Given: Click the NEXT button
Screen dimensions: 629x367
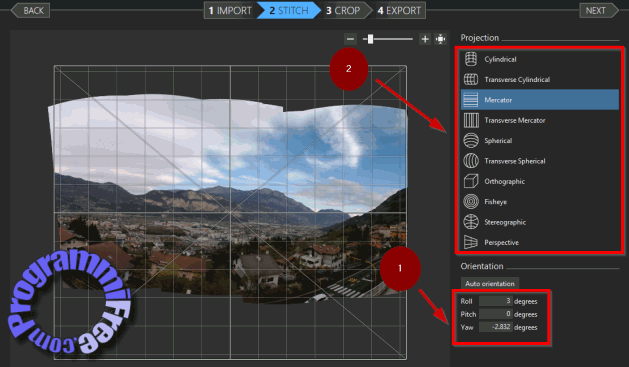Looking at the screenshot, I should (599, 10).
